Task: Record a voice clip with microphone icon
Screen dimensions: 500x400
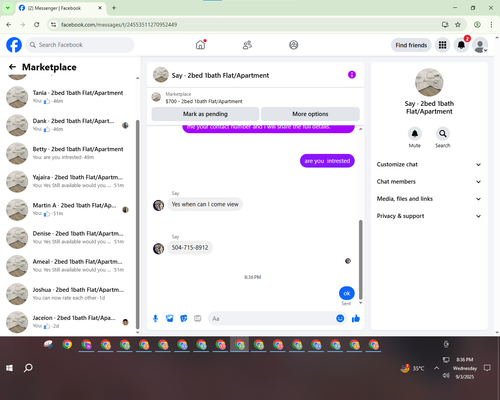Action: (x=155, y=319)
